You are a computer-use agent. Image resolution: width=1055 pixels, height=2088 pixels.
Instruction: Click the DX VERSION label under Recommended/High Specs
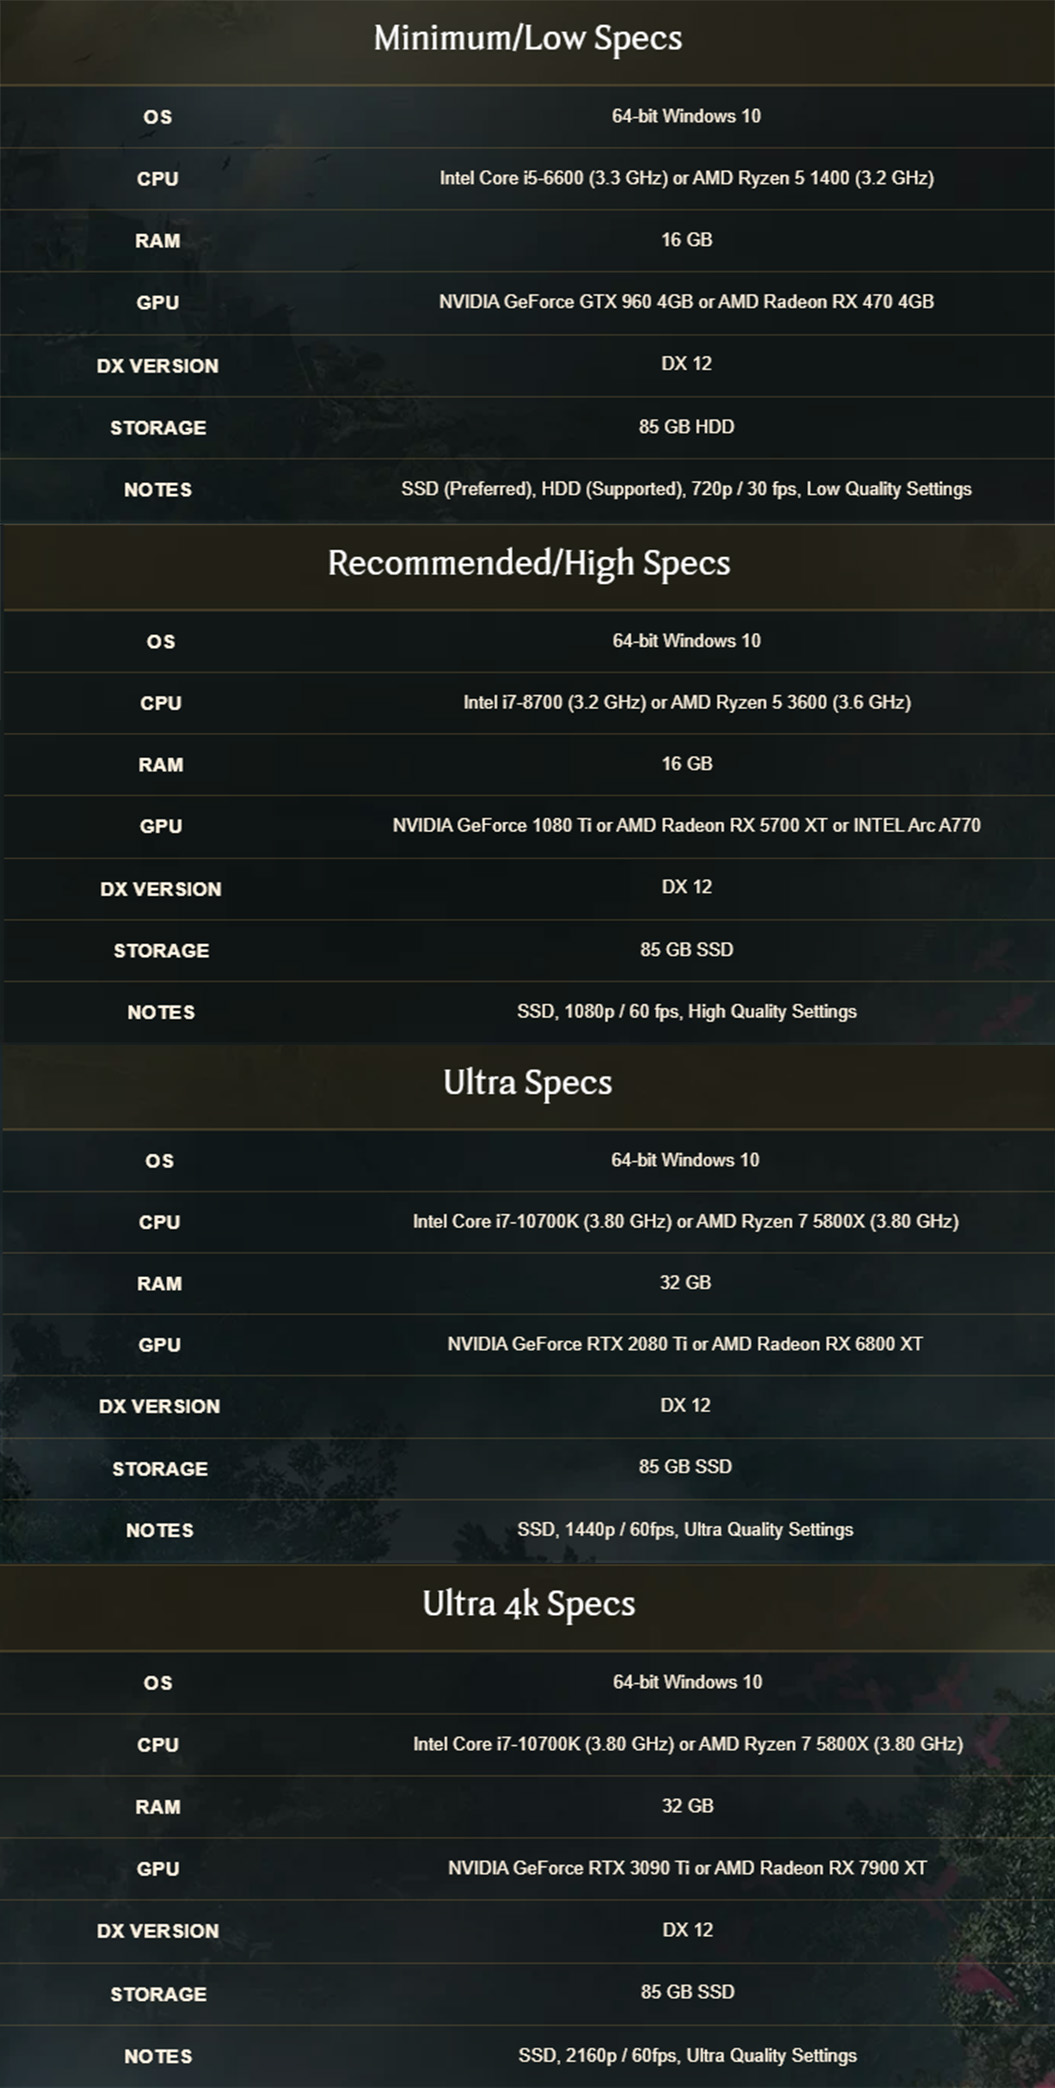pyautogui.click(x=161, y=889)
